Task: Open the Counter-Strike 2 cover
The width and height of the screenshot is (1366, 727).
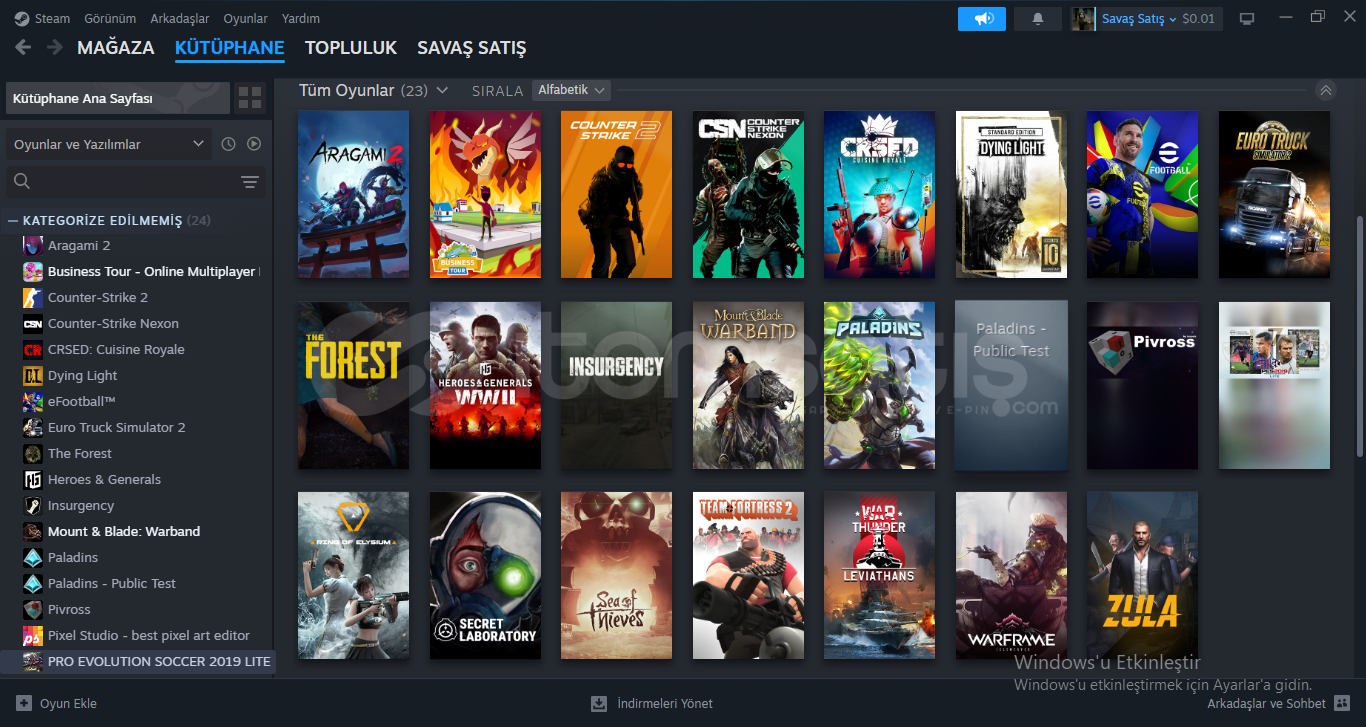Action: [x=616, y=194]
